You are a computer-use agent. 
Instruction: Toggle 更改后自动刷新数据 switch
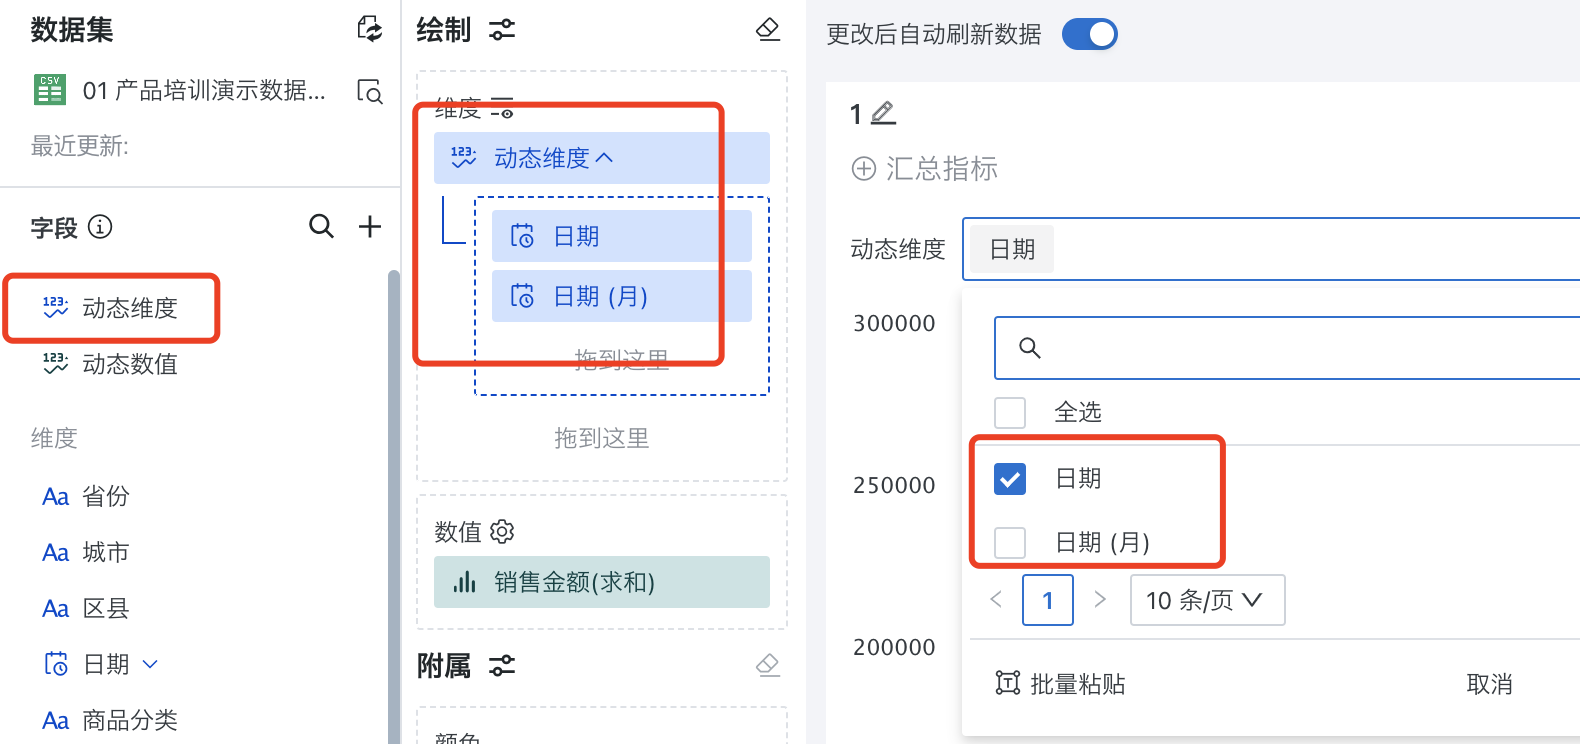click(x=1089, y=34)
